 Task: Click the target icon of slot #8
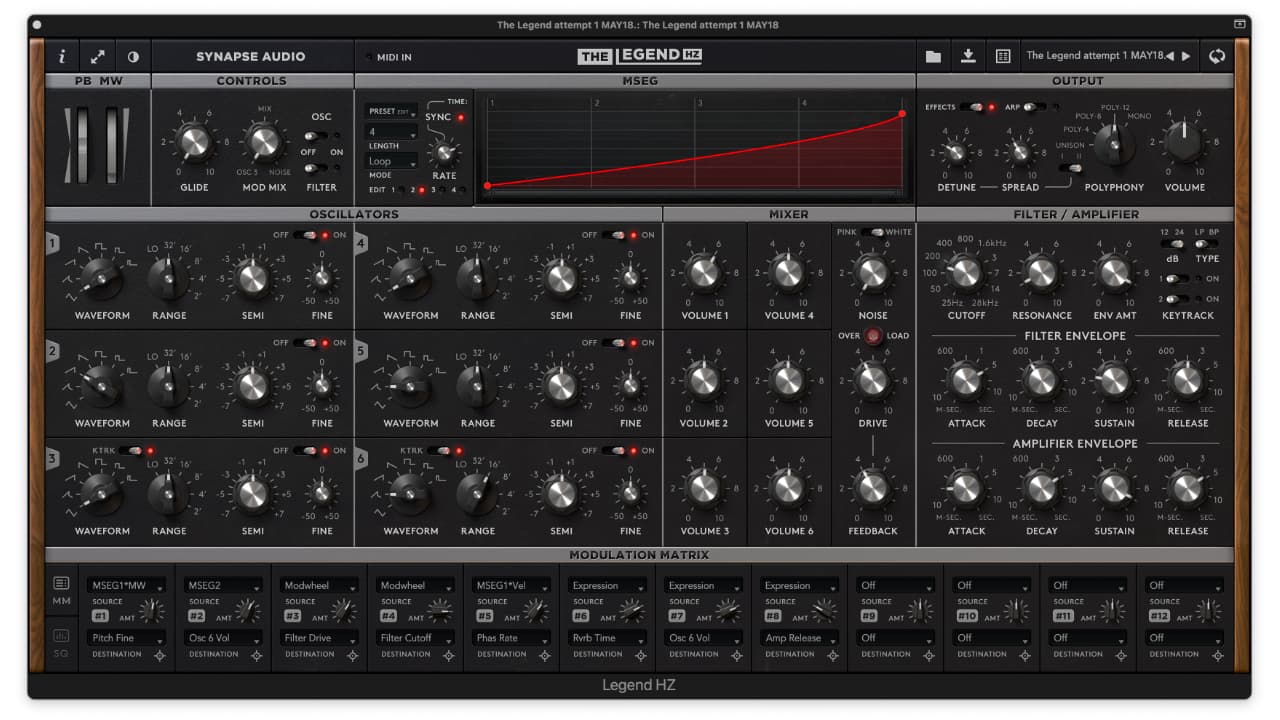pyautogui.click(x=832, y=656)
